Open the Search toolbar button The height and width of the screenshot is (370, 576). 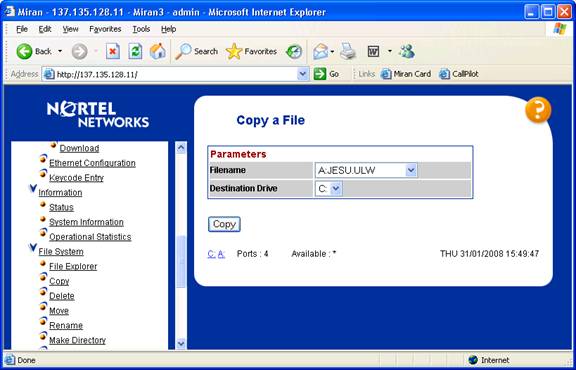coord(196,51)
